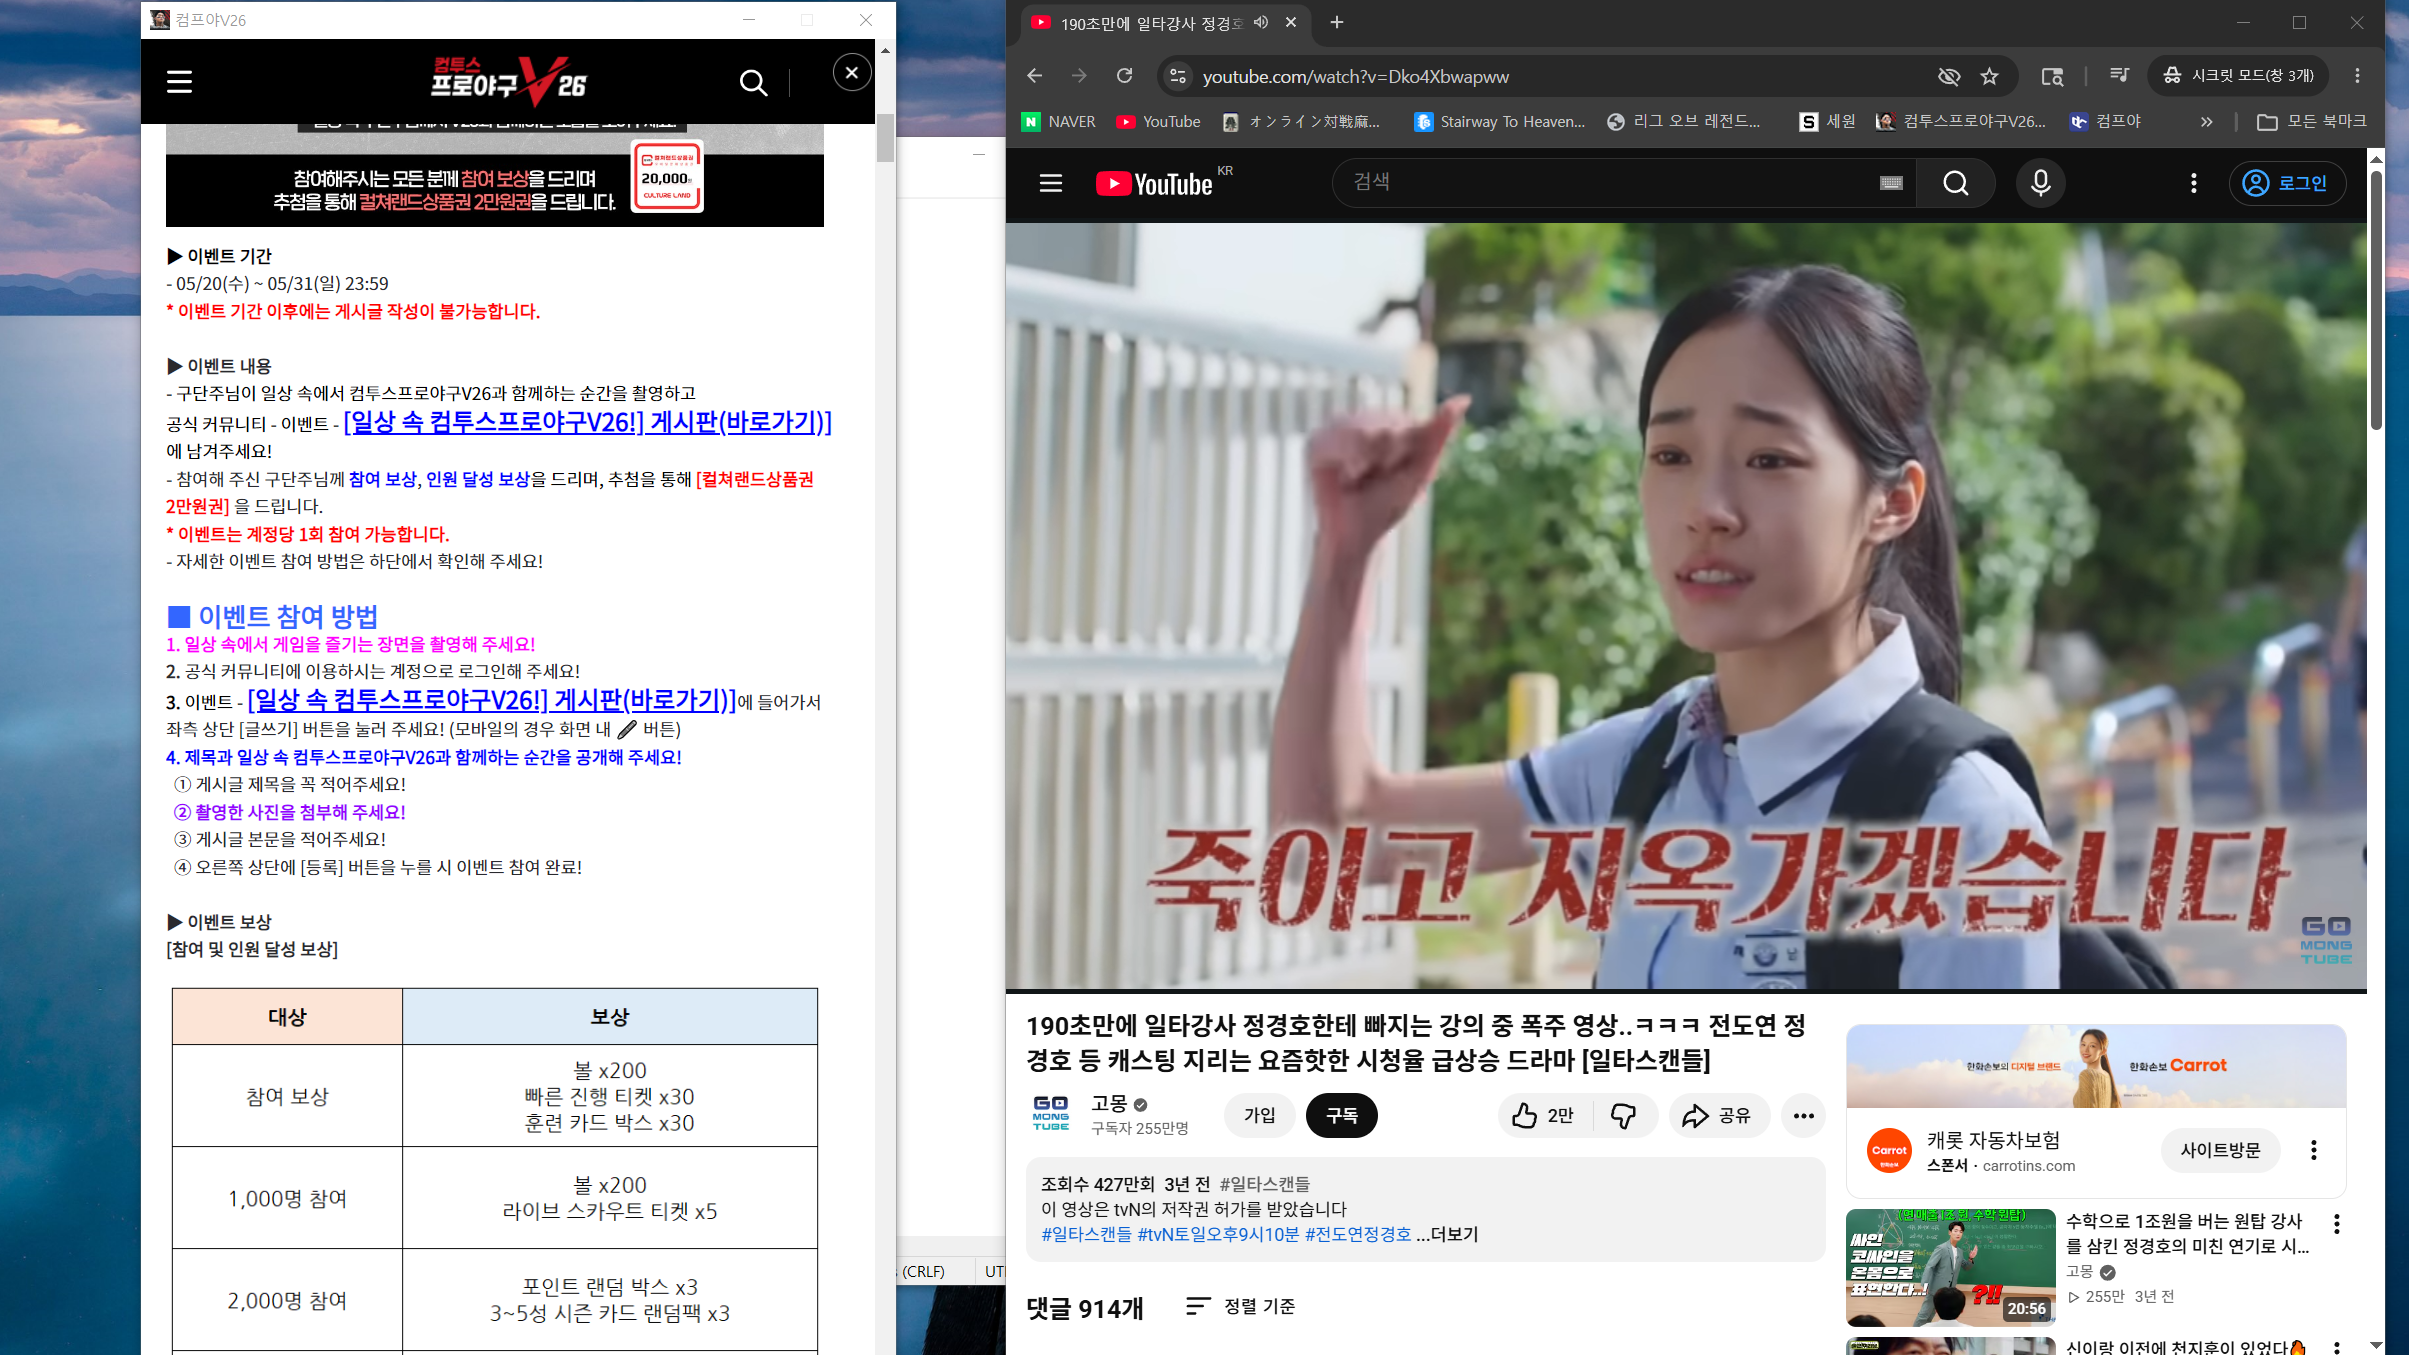Click the 가입 join button

pos(1259,1115)
